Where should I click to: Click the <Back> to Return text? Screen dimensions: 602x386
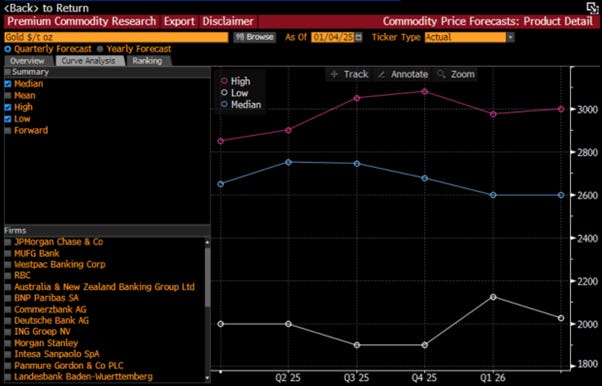coord(46,8)
